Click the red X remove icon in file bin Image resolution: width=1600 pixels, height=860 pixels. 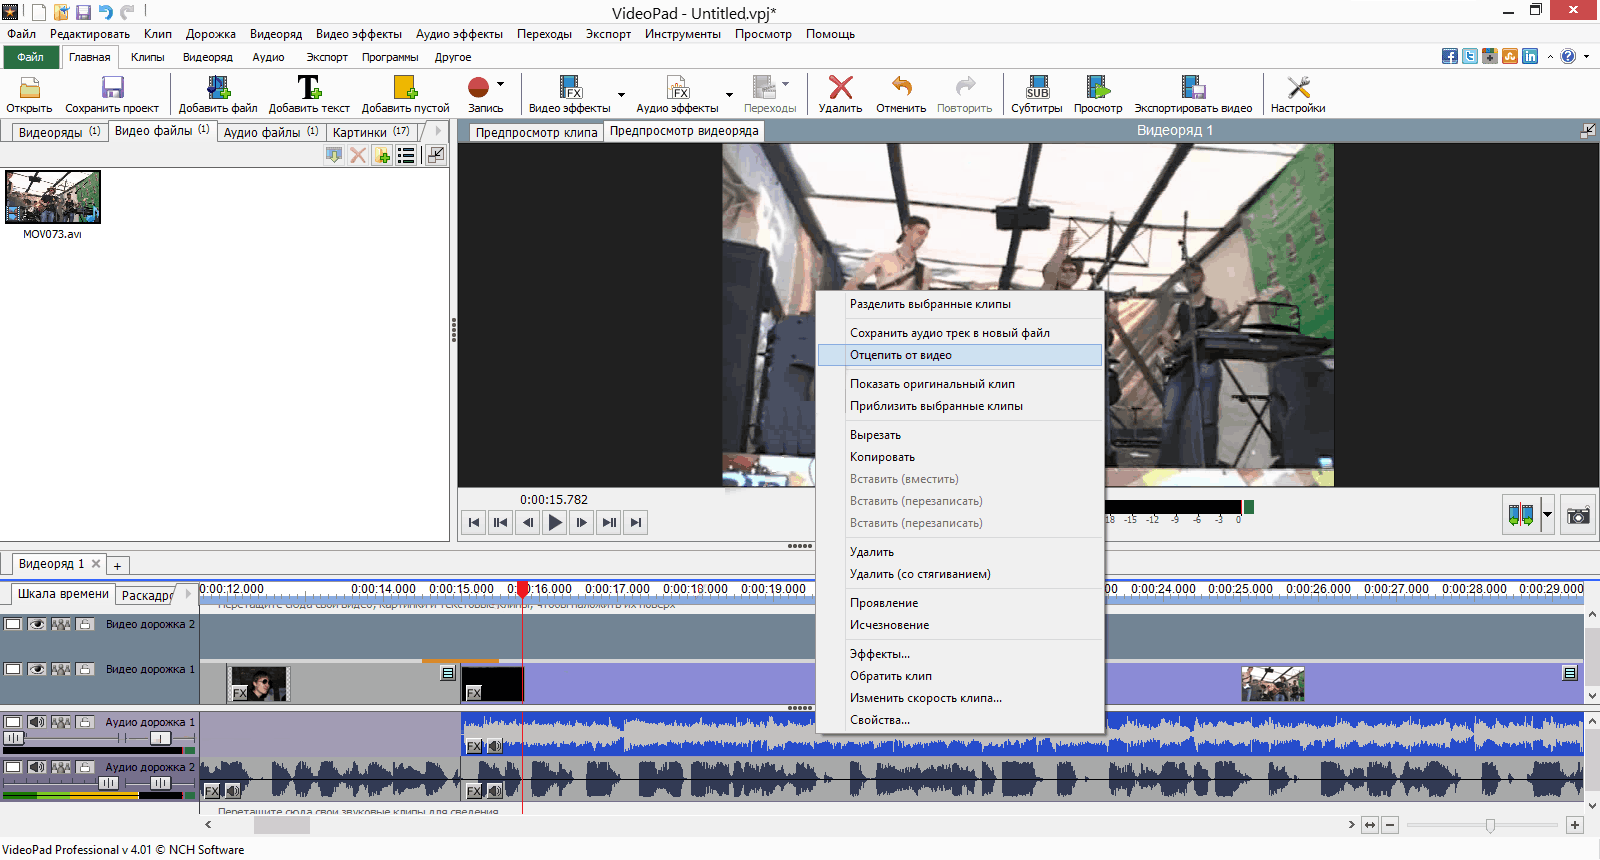358,155
